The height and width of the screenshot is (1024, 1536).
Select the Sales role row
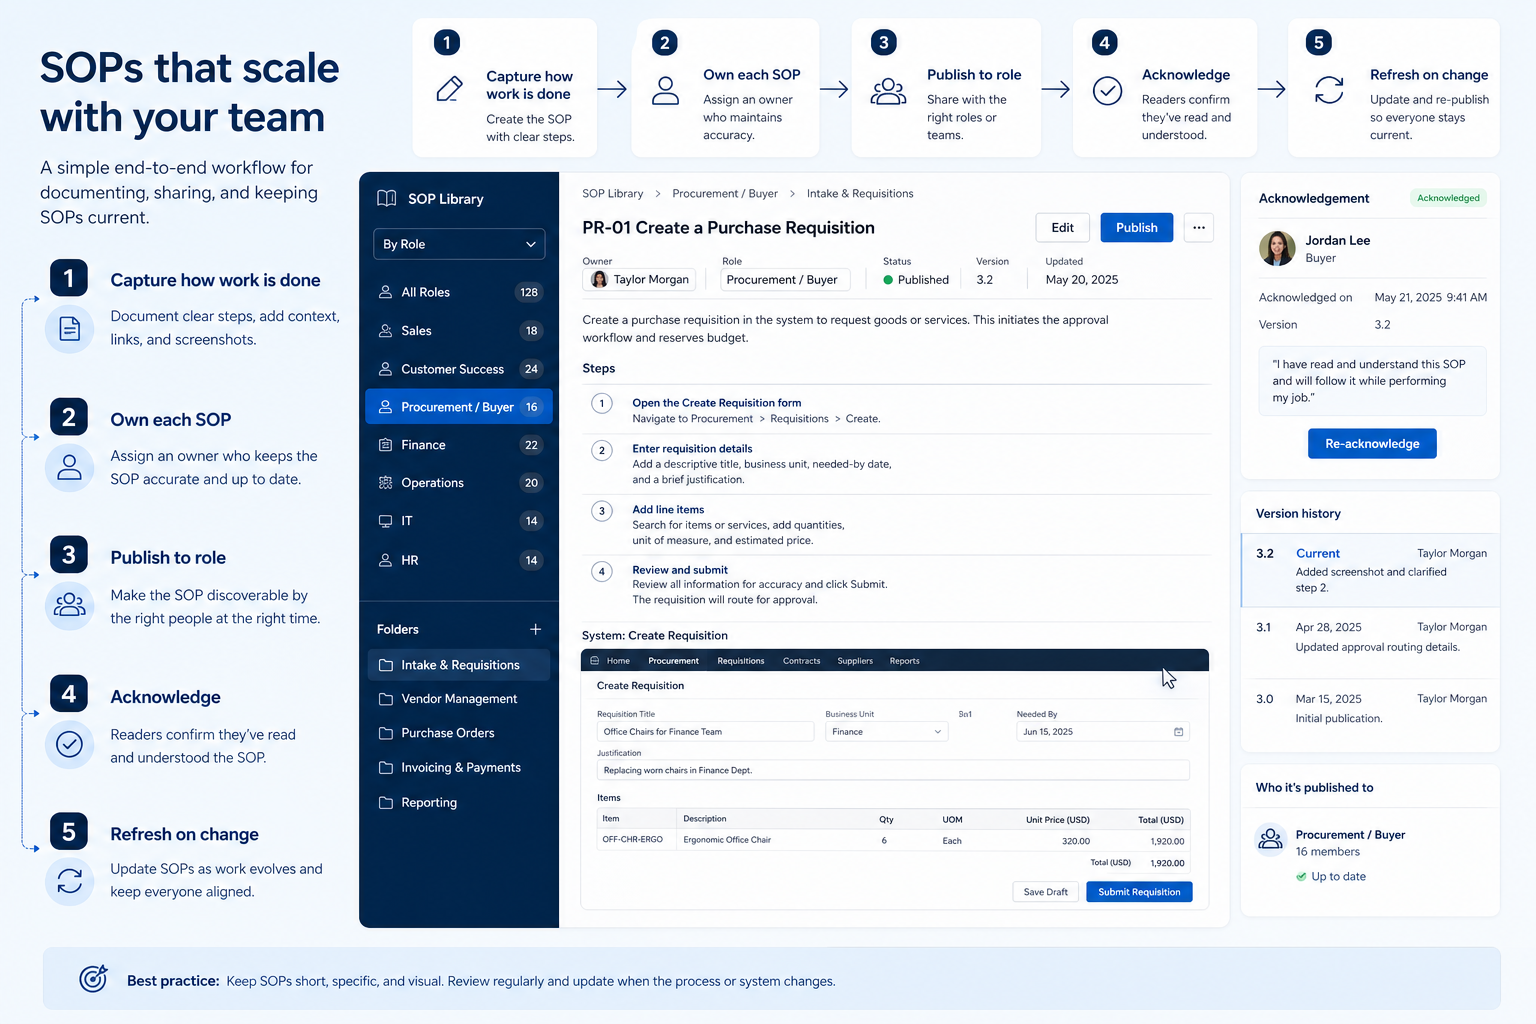click(x=459, y=330)
